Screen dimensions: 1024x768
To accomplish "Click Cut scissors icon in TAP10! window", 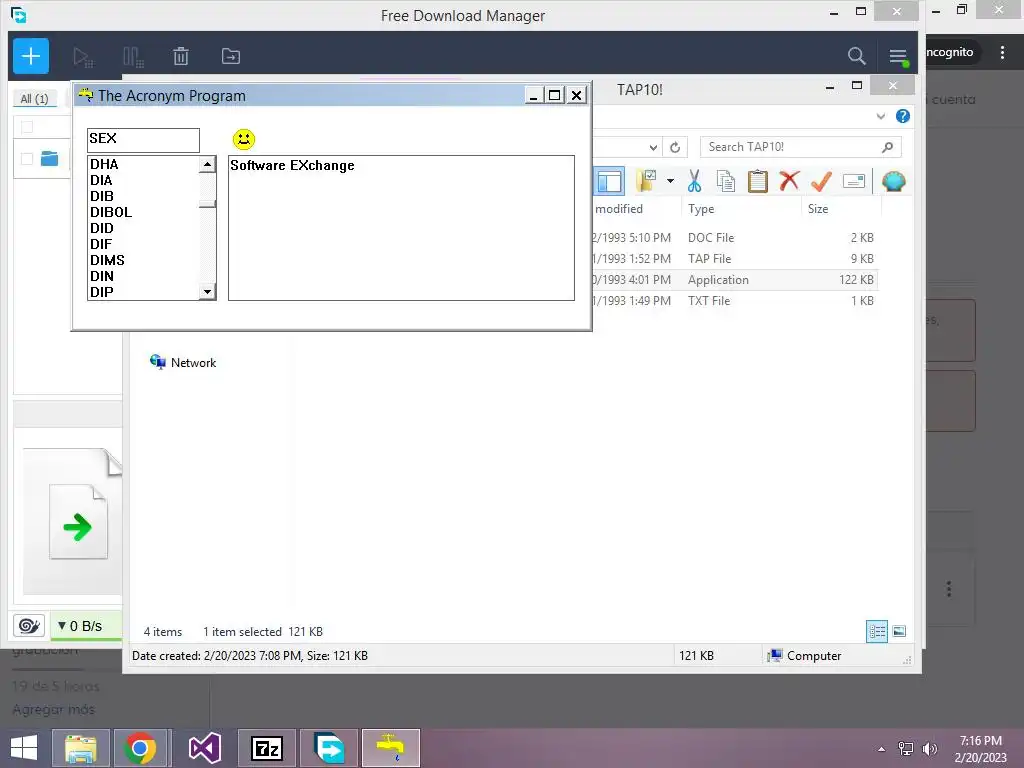I will point(694,181).
